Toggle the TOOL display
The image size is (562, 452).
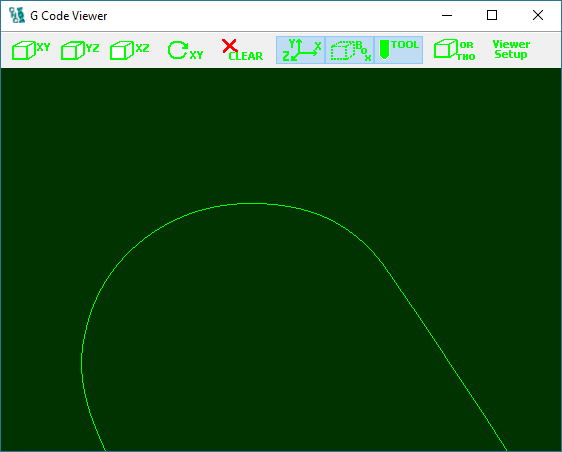click(399, 50)
